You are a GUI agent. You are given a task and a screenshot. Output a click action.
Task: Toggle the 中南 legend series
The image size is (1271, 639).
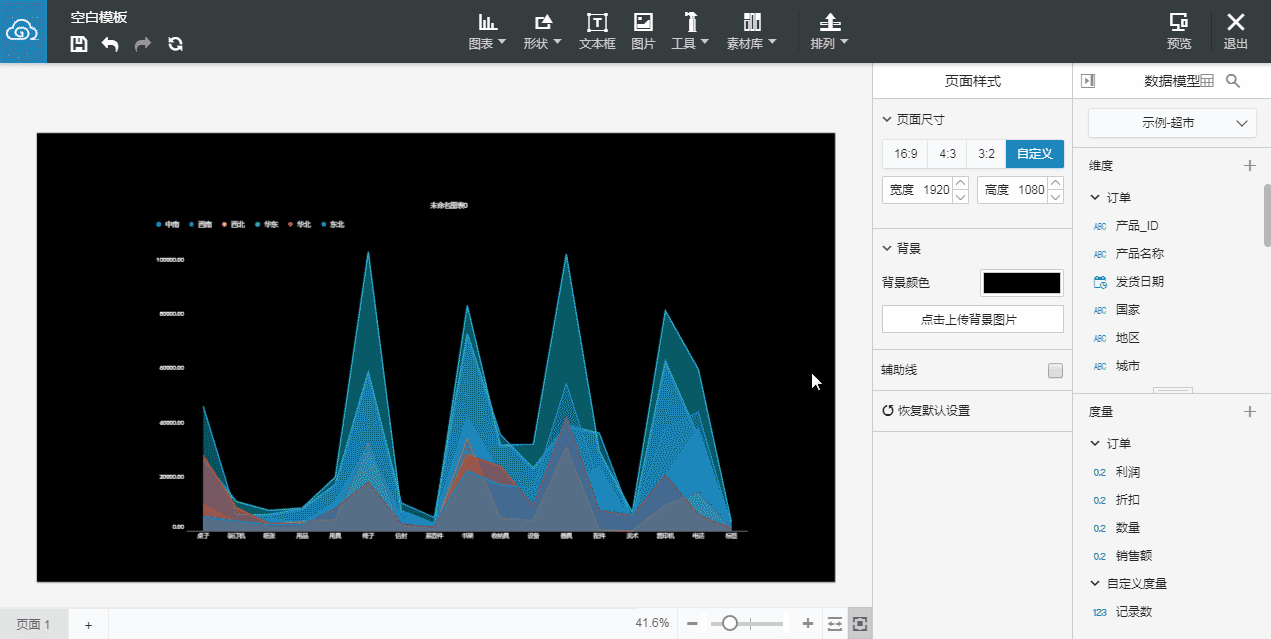168,224
